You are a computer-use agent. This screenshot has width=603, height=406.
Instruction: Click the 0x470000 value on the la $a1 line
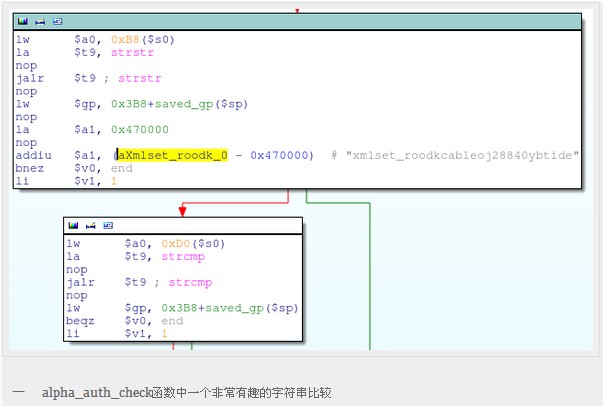pyautogui.click(x=140, y=130)
